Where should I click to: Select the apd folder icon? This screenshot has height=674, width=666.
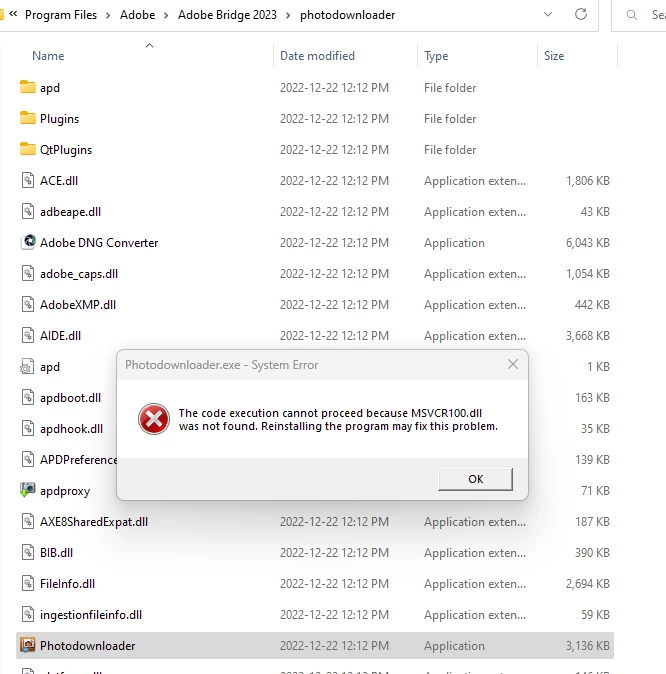pyautogui.click(x=28, y=87)
